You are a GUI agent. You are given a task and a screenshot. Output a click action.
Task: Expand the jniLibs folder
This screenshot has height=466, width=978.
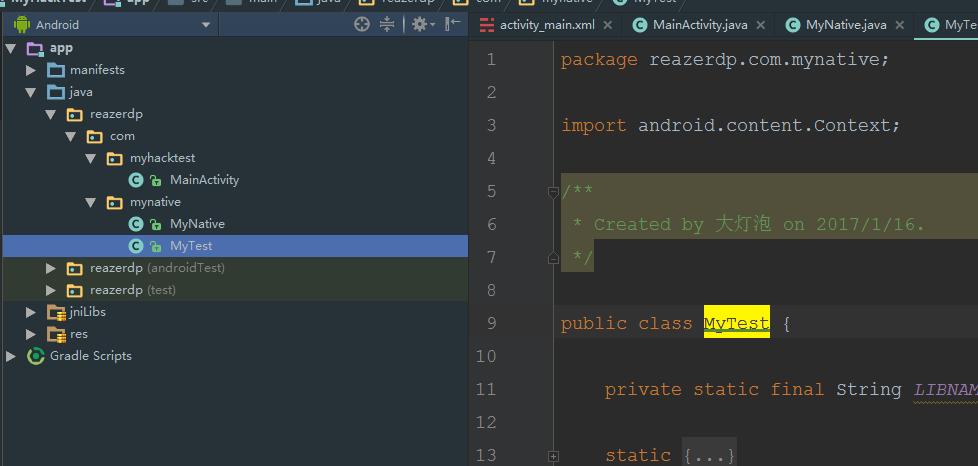31,312
